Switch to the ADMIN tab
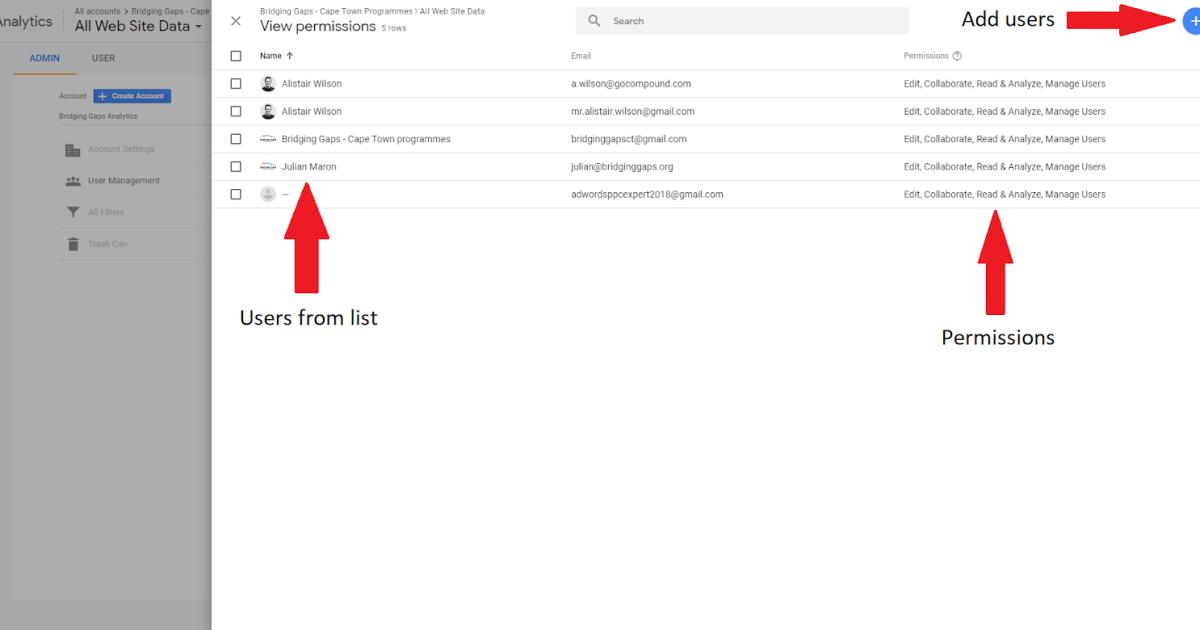1200x630 pixels. tap(44, 58)
